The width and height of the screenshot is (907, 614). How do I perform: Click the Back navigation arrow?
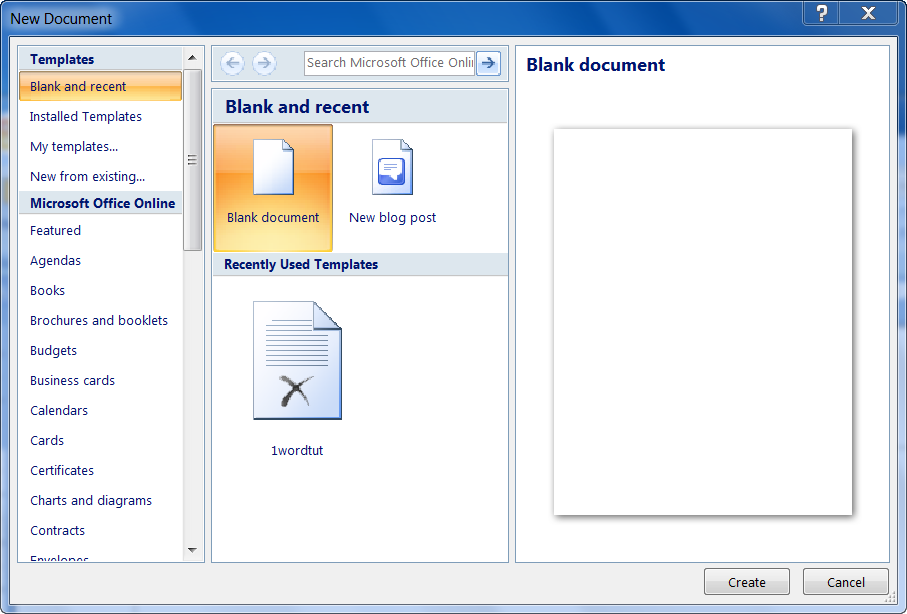(233, 63)
